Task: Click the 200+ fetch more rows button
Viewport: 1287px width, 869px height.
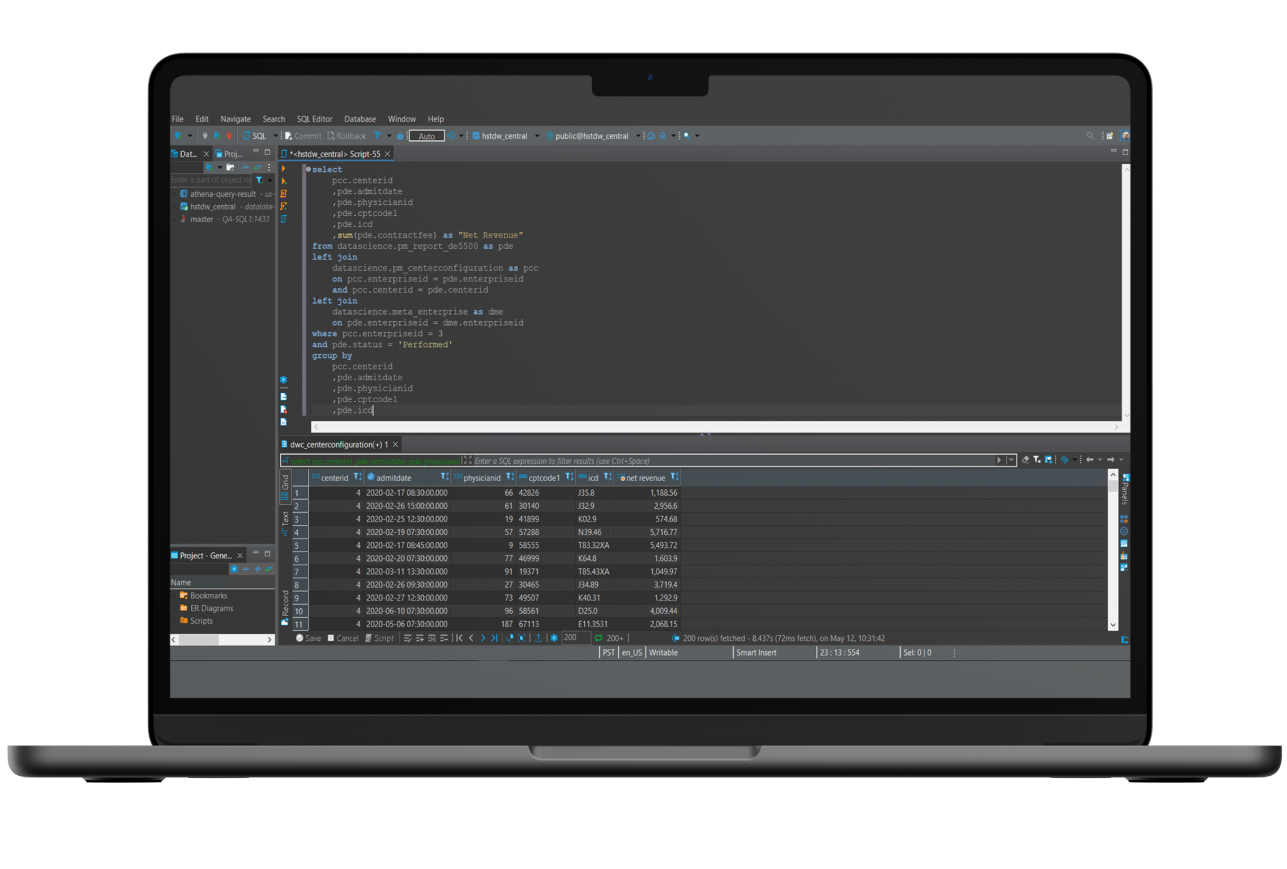Action: (614, 637)
